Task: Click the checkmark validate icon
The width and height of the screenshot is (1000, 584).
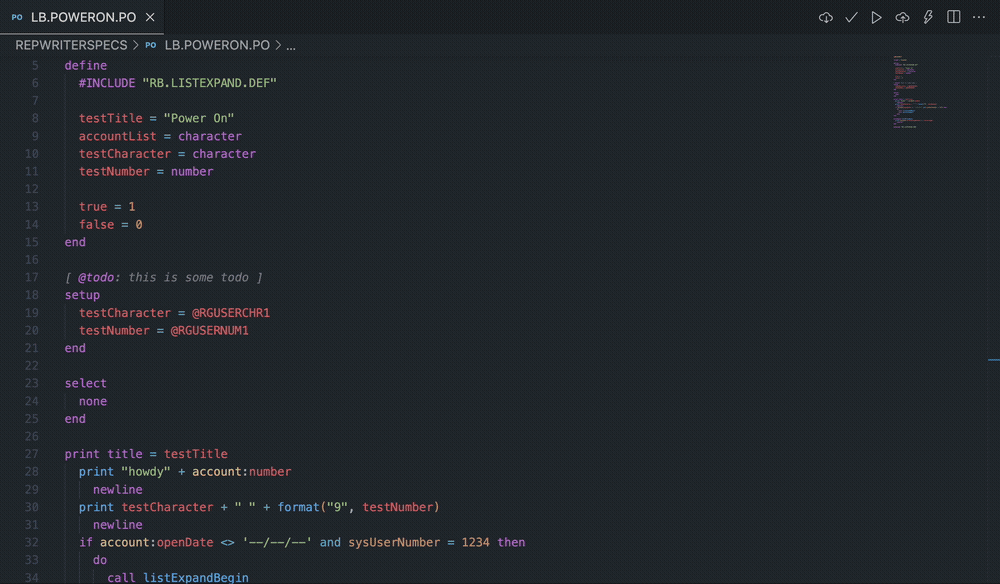Action: [x=851, y=17]
